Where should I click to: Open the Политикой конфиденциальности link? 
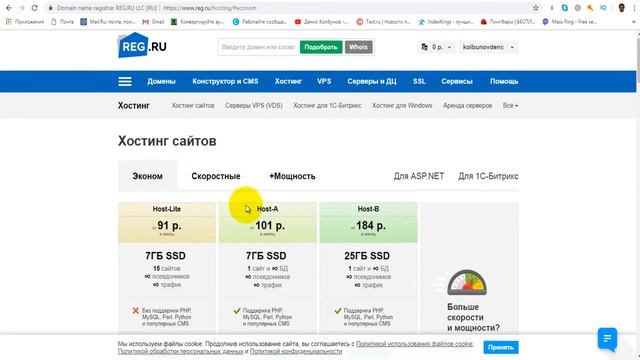tap(296, 351)
